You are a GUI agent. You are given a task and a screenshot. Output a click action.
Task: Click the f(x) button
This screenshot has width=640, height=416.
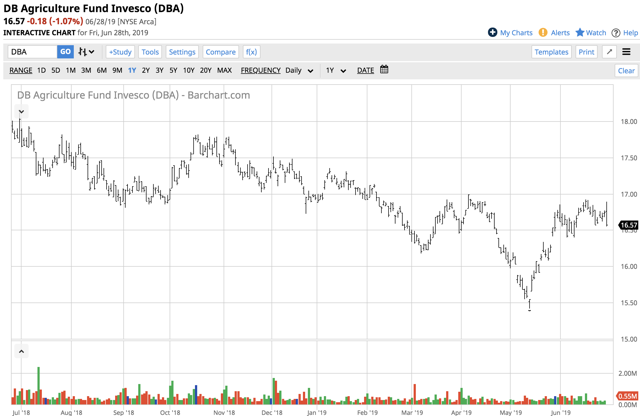[251, 52]
